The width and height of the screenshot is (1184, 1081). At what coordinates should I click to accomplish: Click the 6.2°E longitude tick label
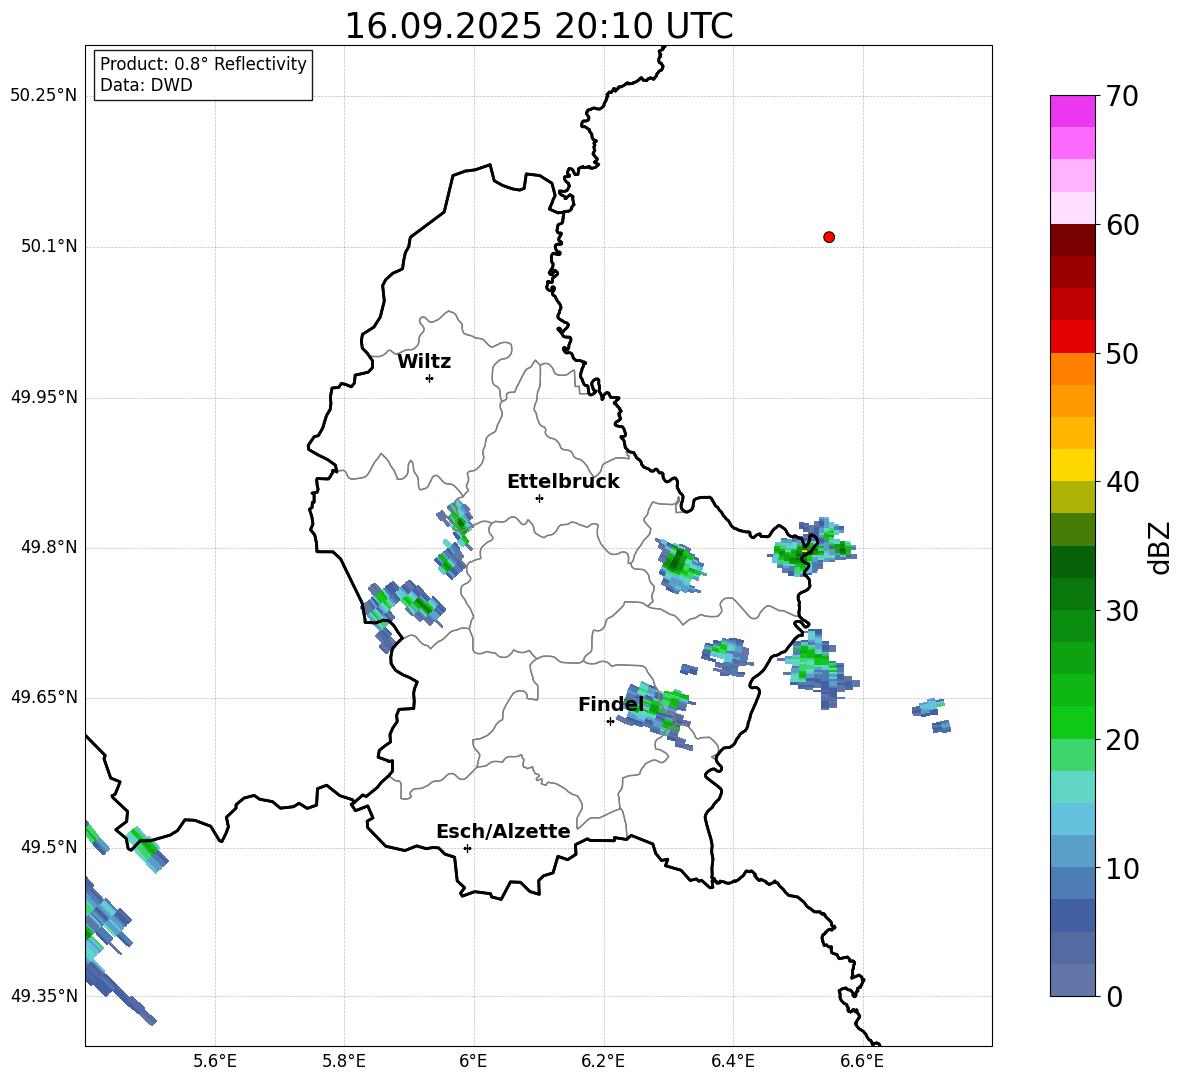(603, 1061)
